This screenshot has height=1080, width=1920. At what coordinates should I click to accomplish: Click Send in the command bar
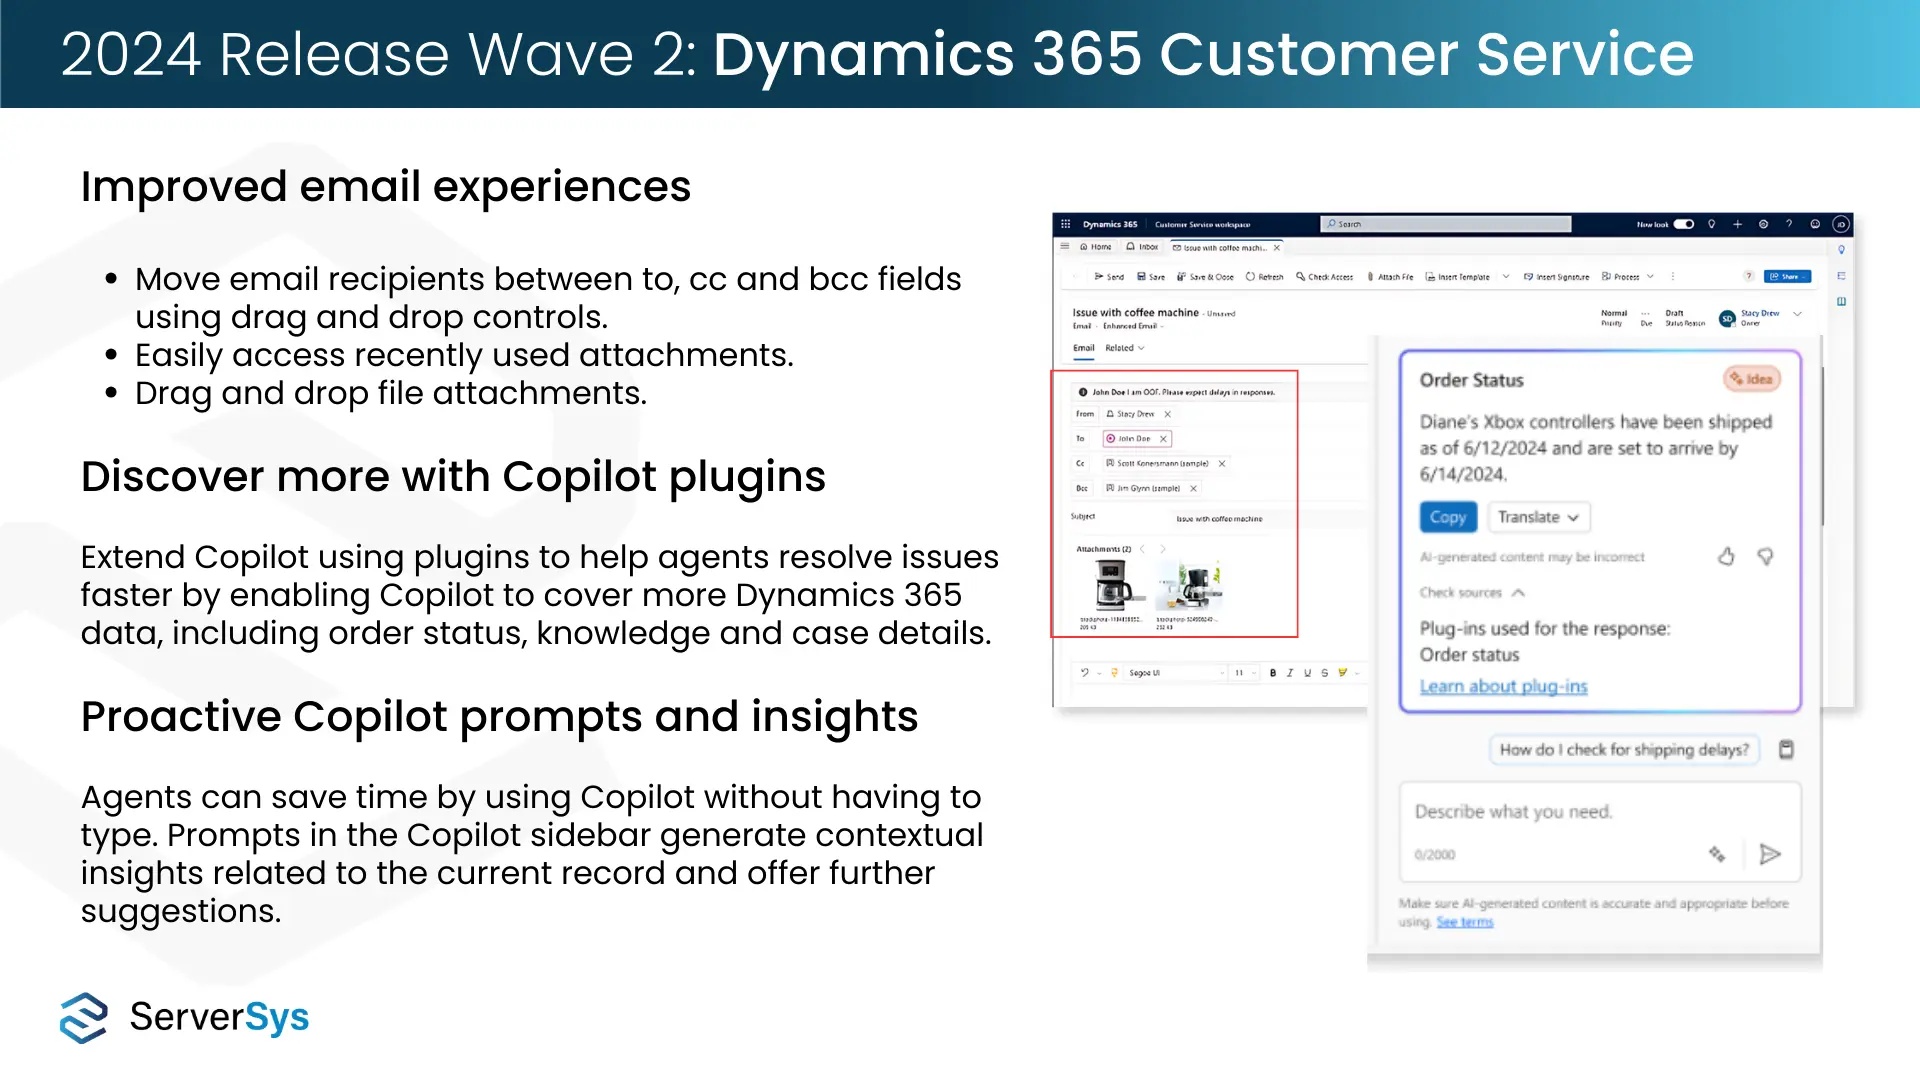[1109, 277]
